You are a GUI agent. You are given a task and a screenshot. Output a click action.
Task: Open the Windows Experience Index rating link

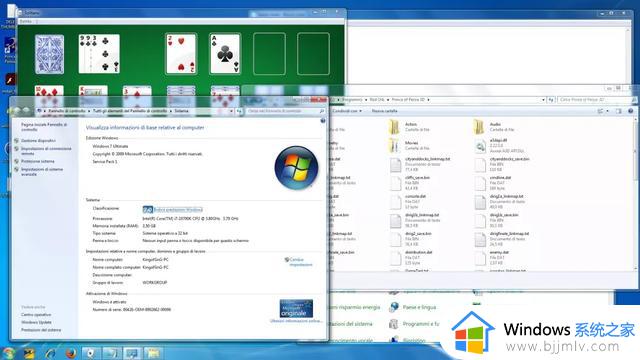[178, 209]
